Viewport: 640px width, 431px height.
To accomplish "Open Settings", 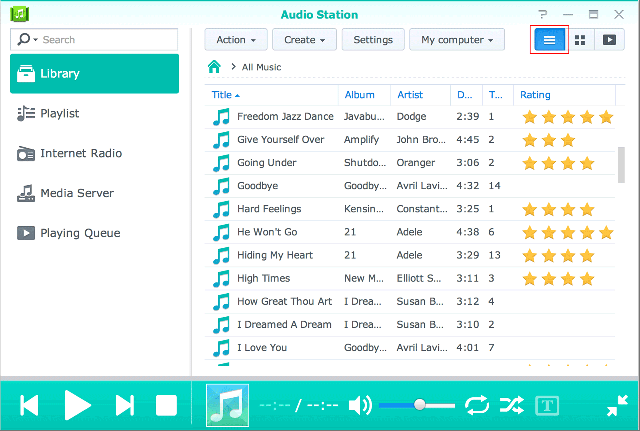I will coord(373,40).
